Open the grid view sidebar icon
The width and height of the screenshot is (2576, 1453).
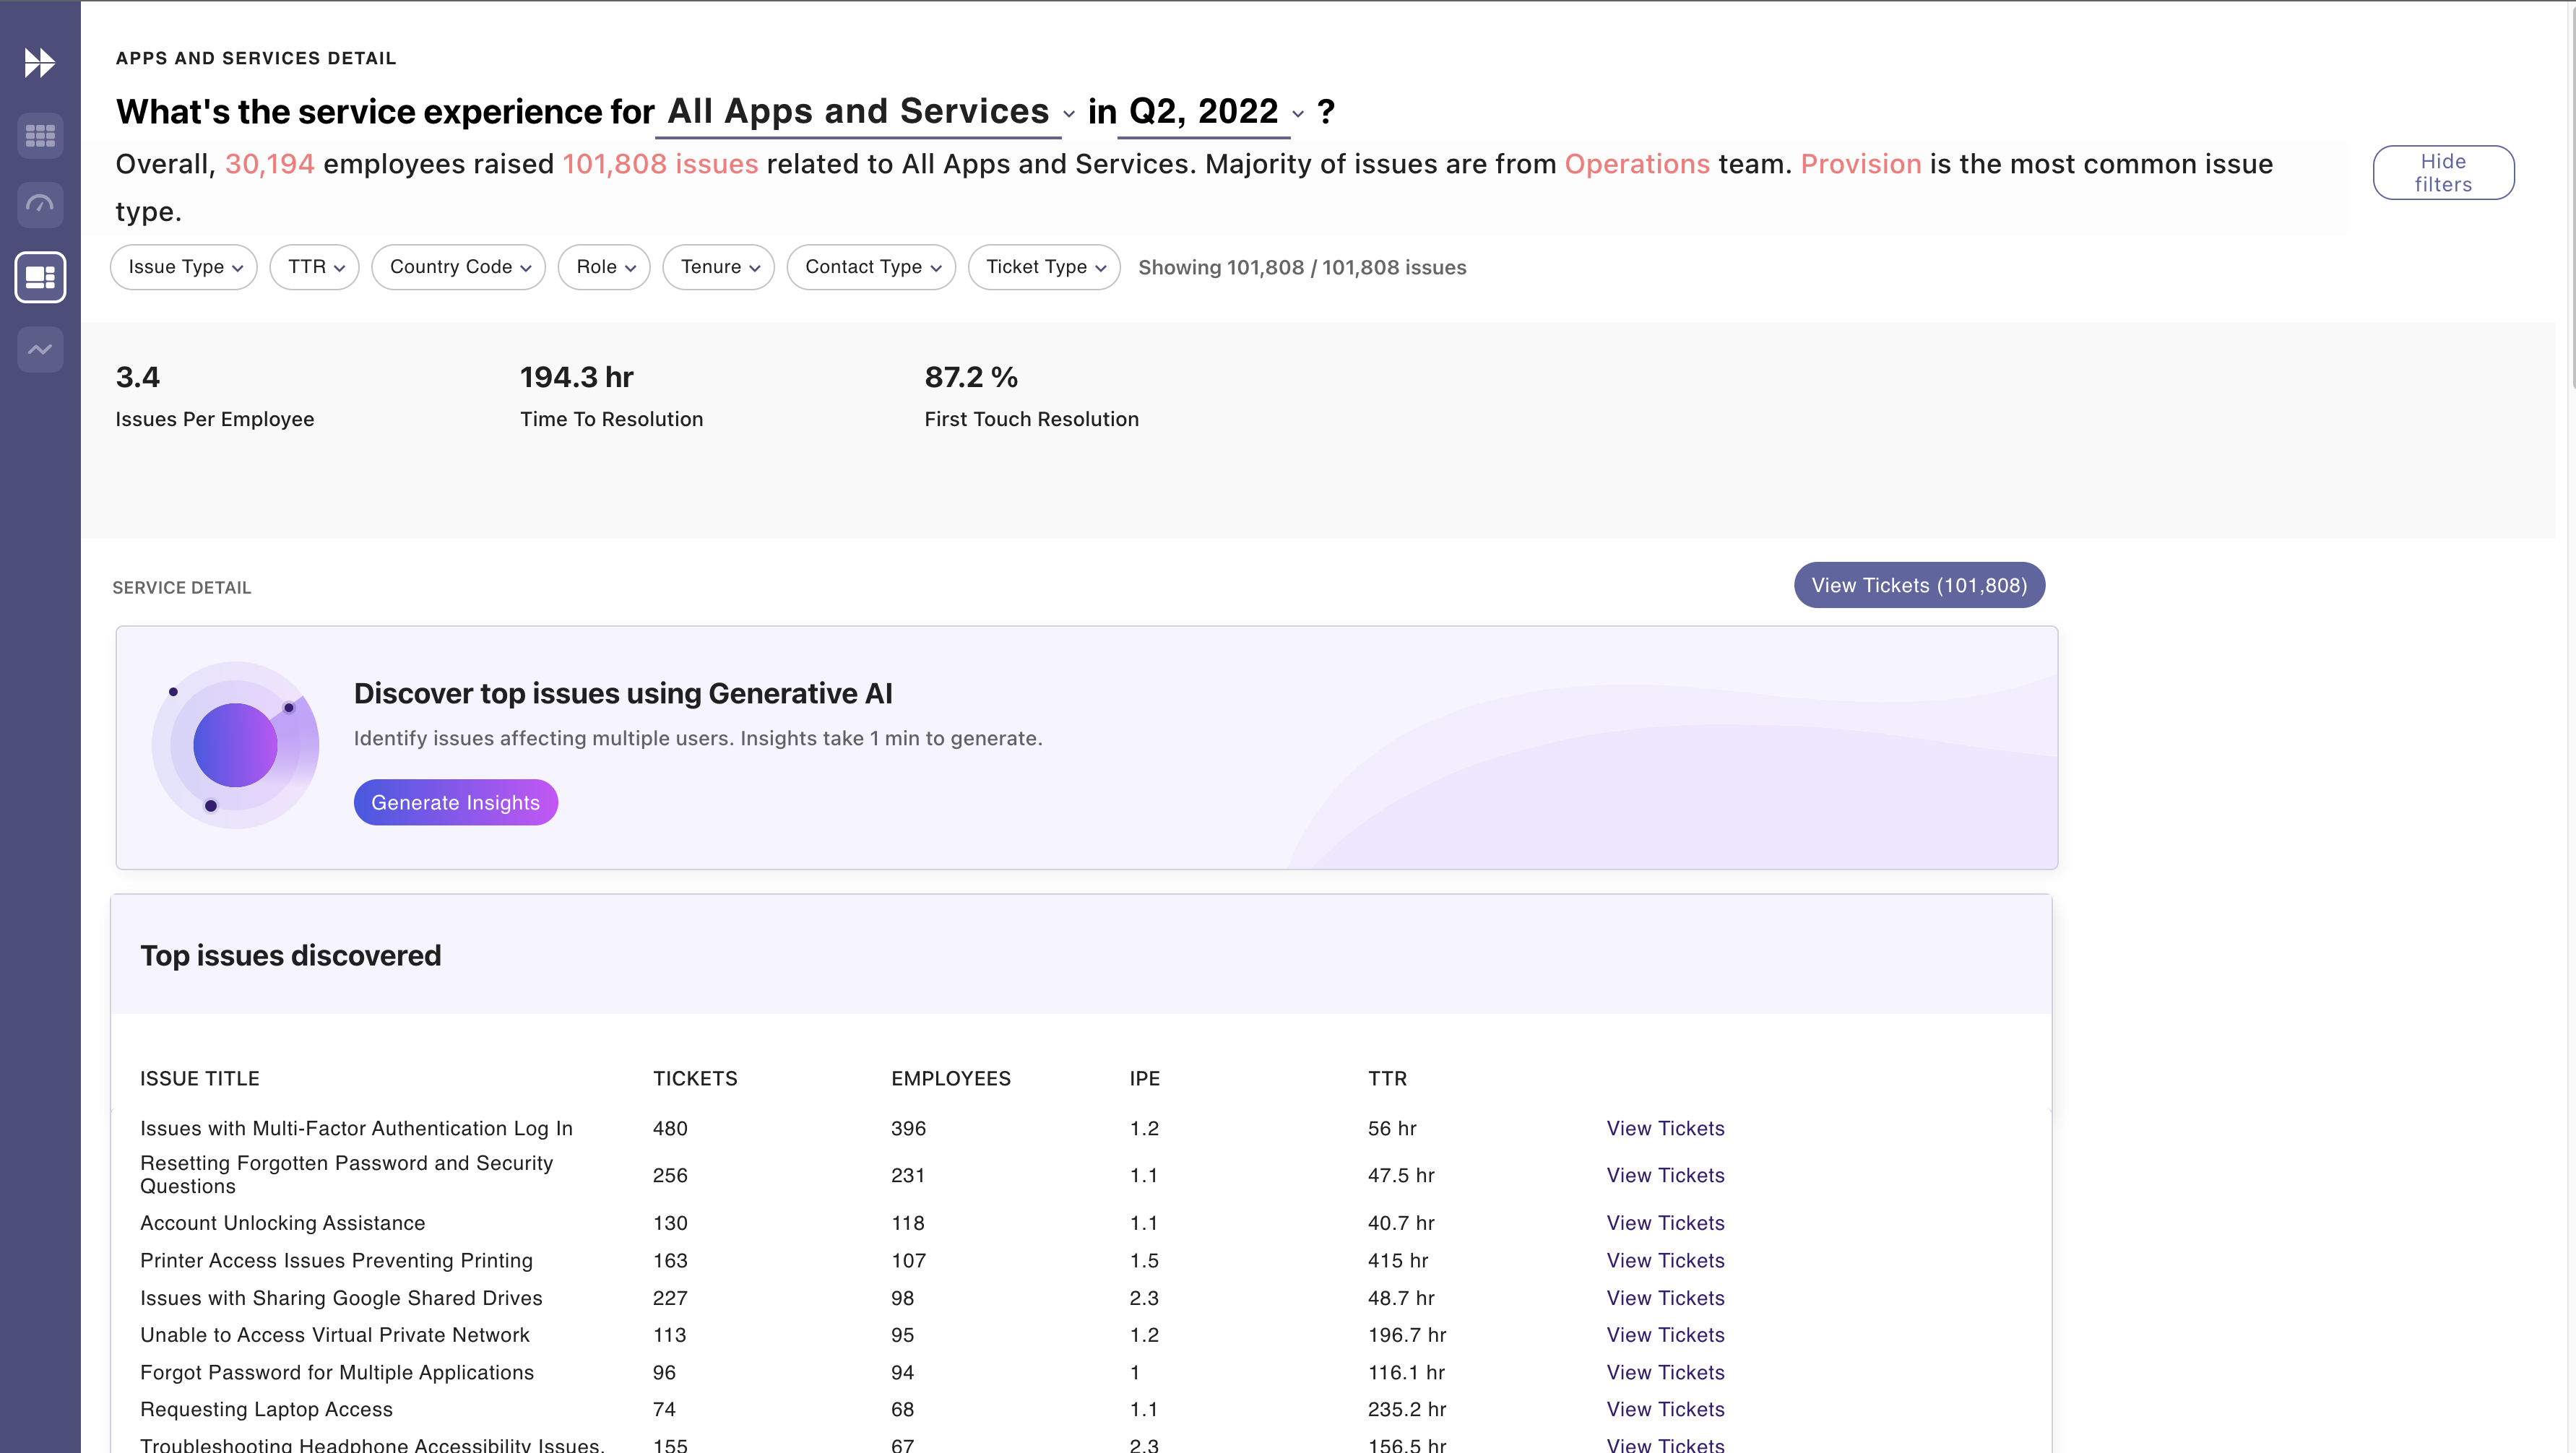[x=40, y=135]
